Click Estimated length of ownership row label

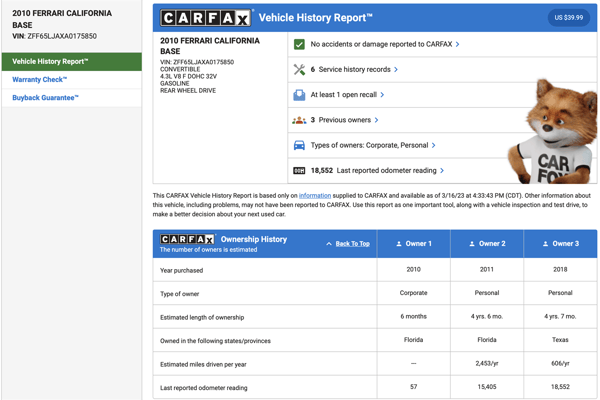click(202, 317)
